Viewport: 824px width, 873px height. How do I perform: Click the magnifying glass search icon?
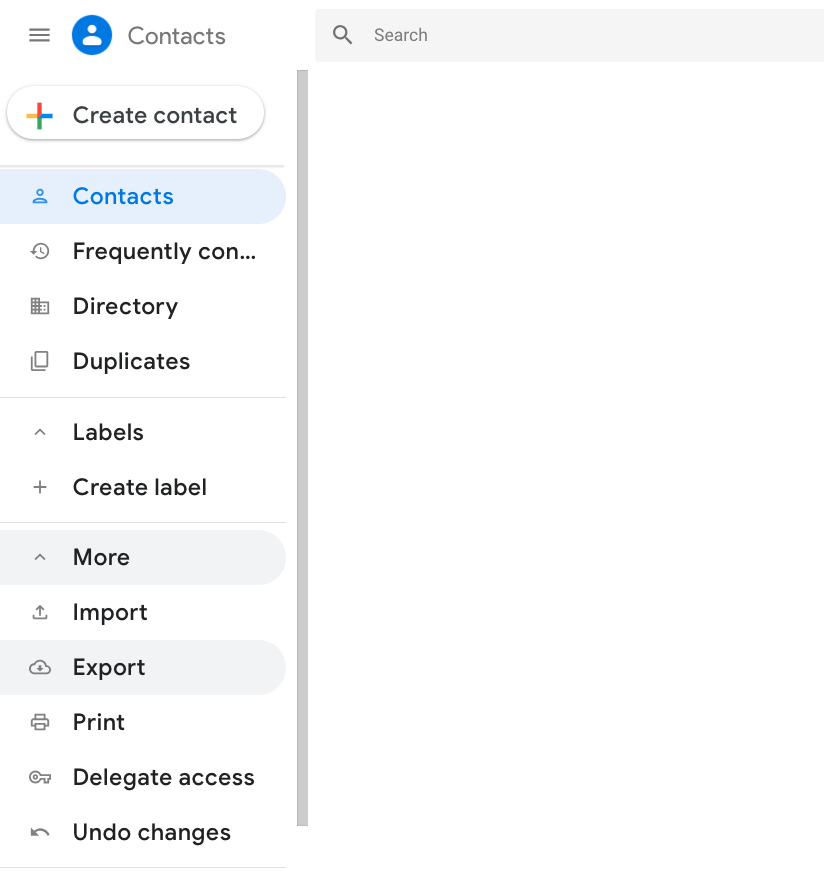[342, 35]
